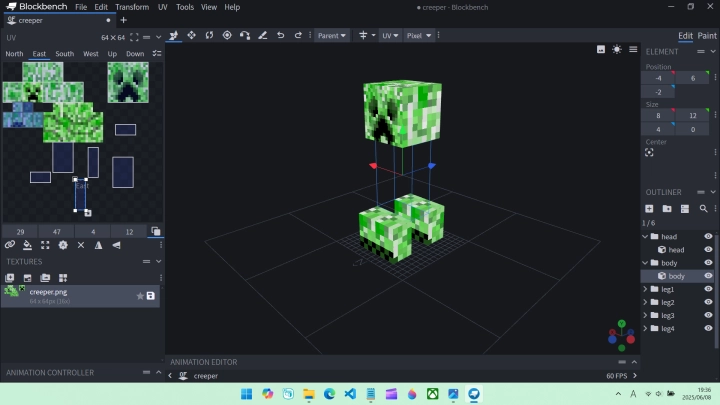Select the Pivot tool icon

(227, 35)
